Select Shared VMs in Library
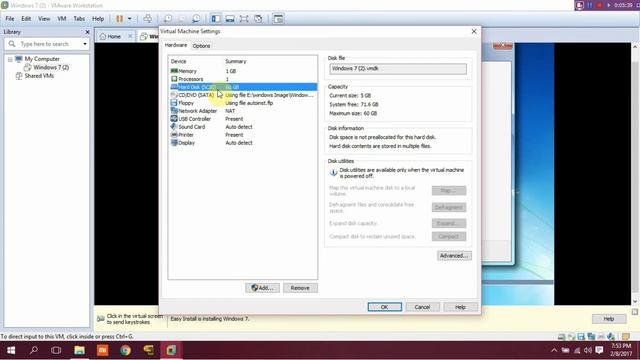640x360 pixels. click(39, 76)
